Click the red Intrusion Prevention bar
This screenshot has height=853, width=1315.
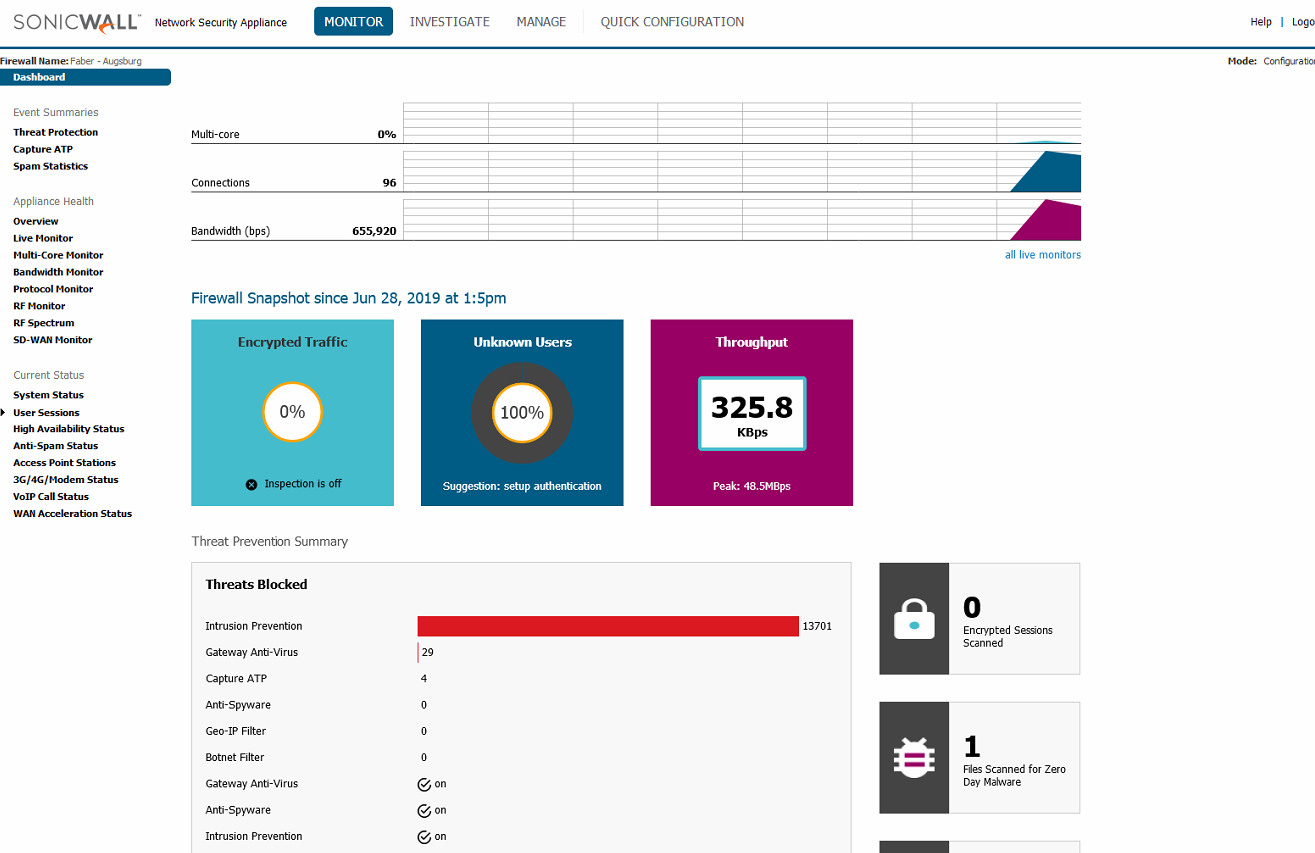pos(608,626)
